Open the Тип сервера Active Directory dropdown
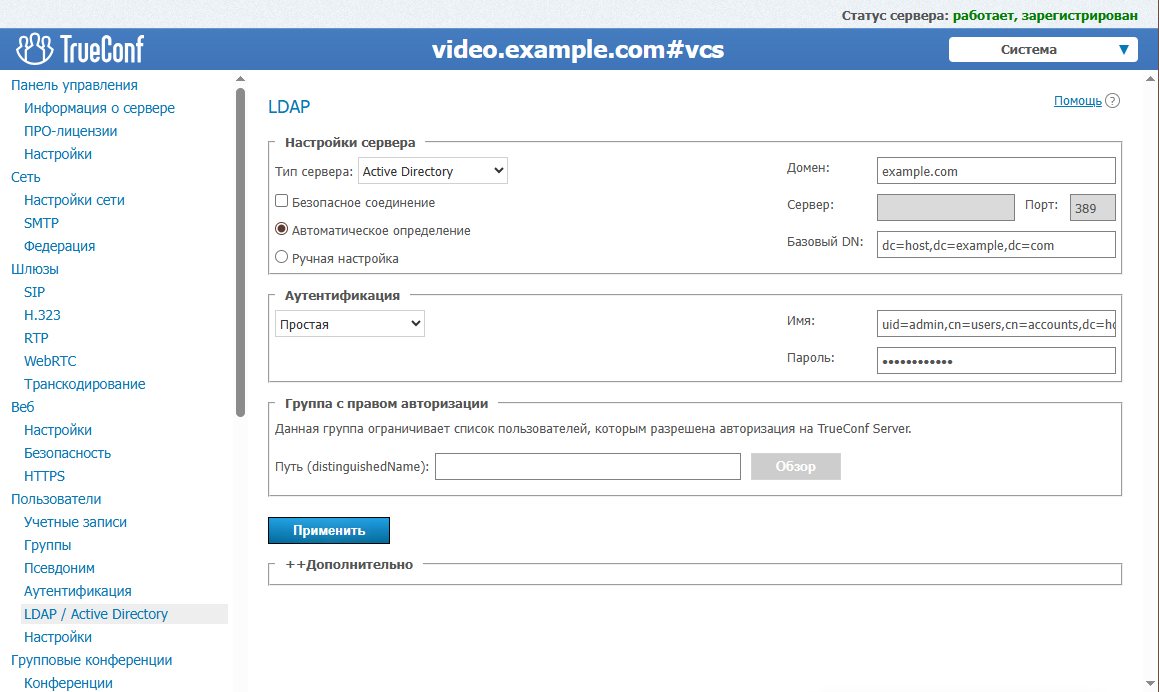The width and height of the screenshot is (1159, 692). coord(432,171)
